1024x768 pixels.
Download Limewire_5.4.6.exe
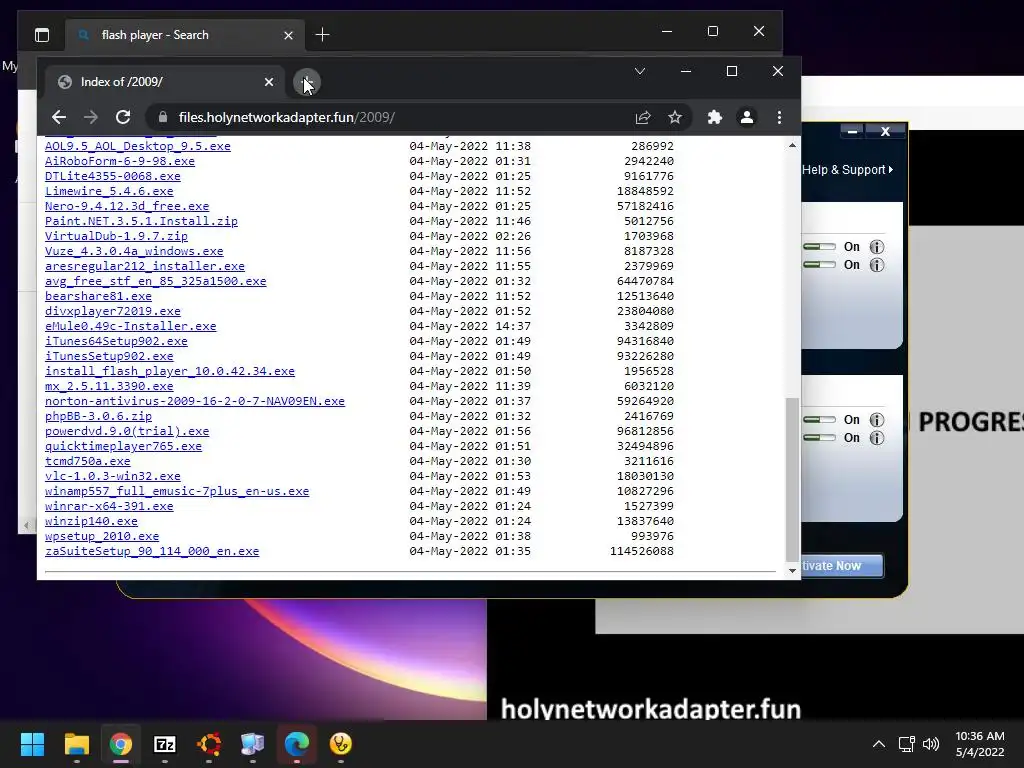click(x=109, y=191)
